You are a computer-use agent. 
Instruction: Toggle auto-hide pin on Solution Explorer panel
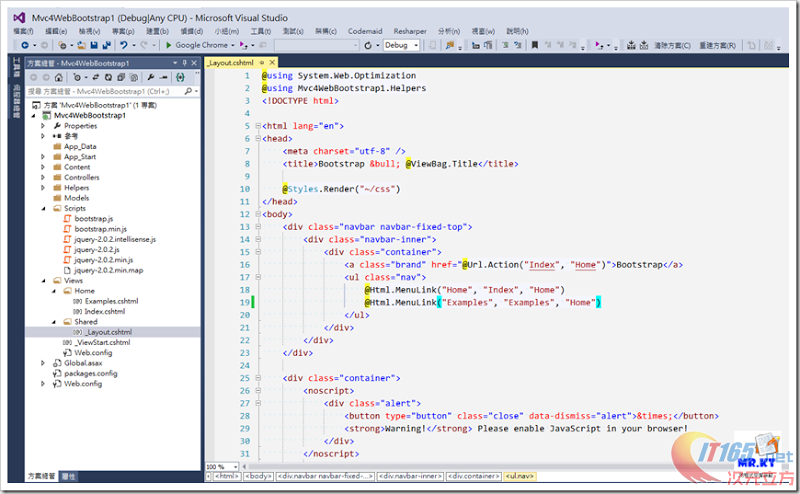pos(185,63)
